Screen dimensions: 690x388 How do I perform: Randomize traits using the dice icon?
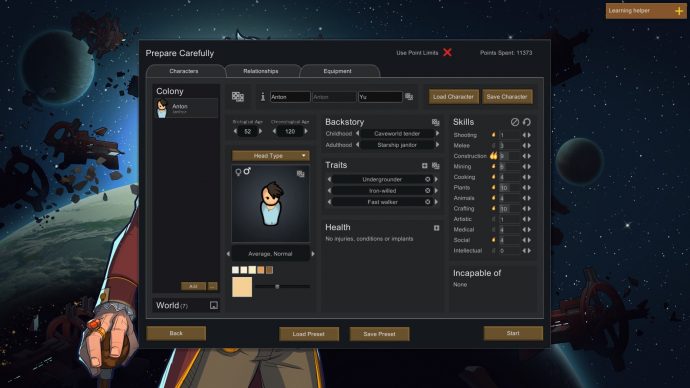click(436, 165)
